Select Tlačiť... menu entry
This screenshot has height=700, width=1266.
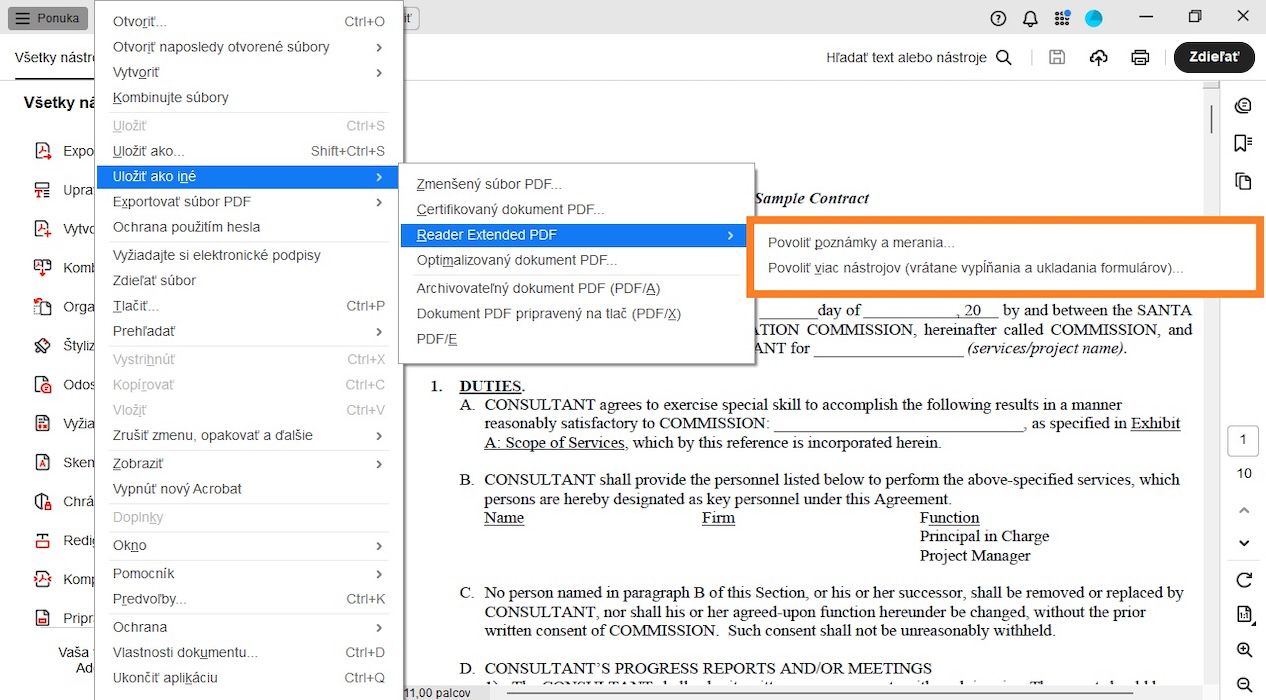point(249,306)
